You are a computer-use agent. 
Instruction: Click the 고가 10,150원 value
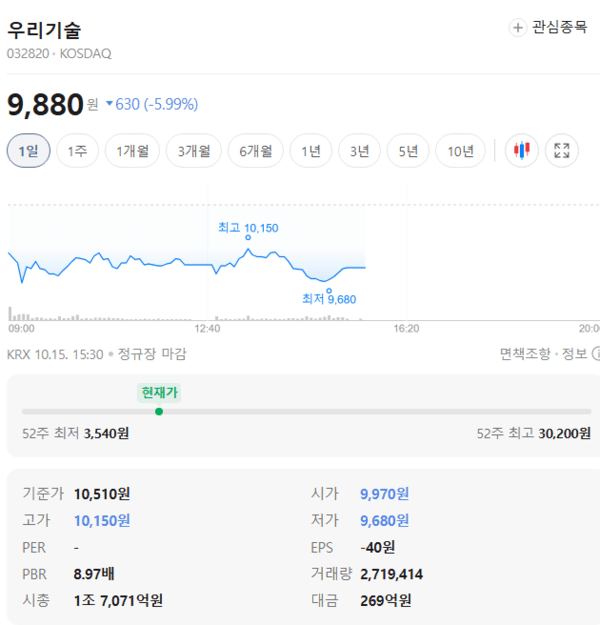point(102,521)
